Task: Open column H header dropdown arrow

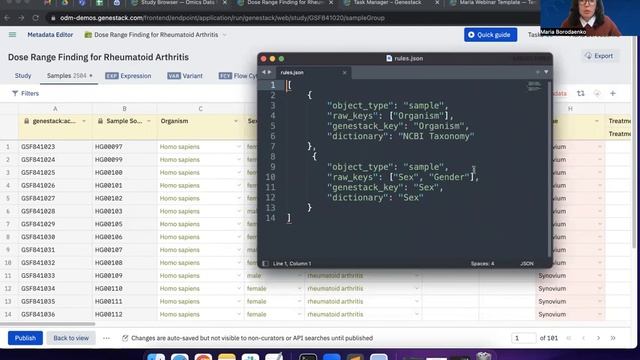Action: (x=597, y=121)
